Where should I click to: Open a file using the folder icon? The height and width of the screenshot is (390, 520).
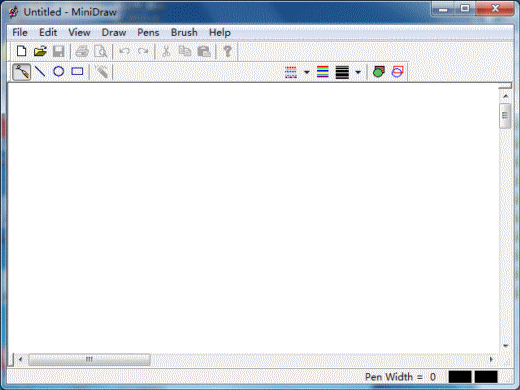click(40, 51)
